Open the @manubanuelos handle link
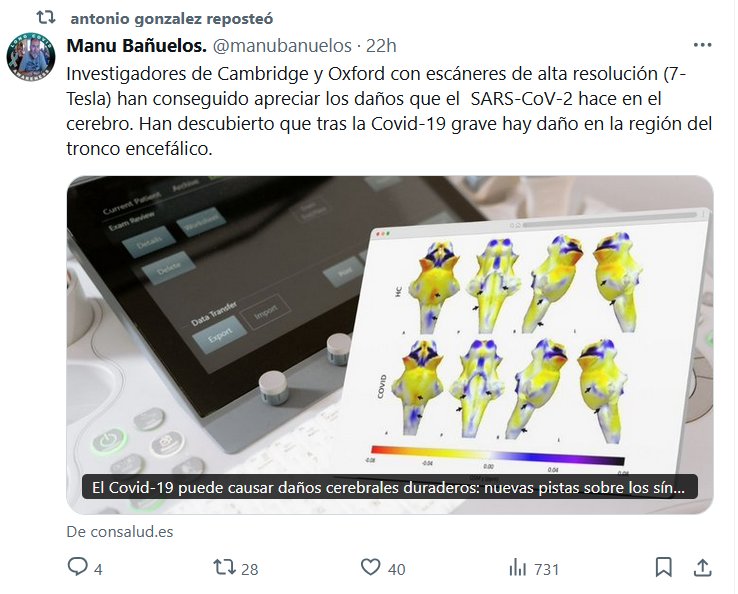This screenshot has width=738, height=594. 283,46
